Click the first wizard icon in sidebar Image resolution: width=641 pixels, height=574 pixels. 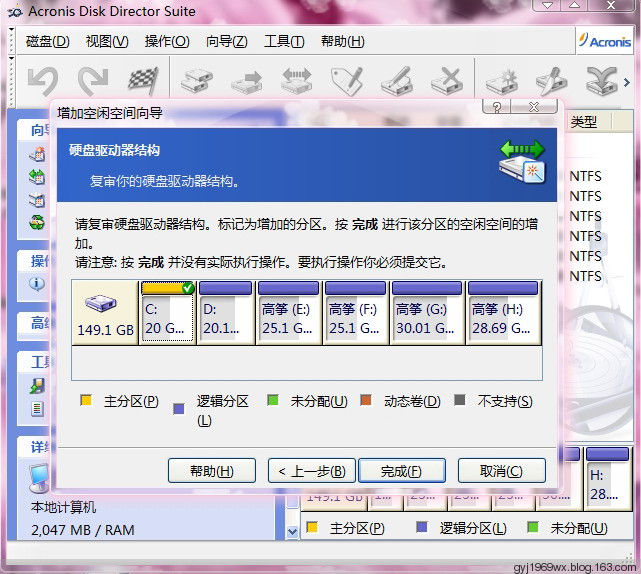click(x=37, y=155)
